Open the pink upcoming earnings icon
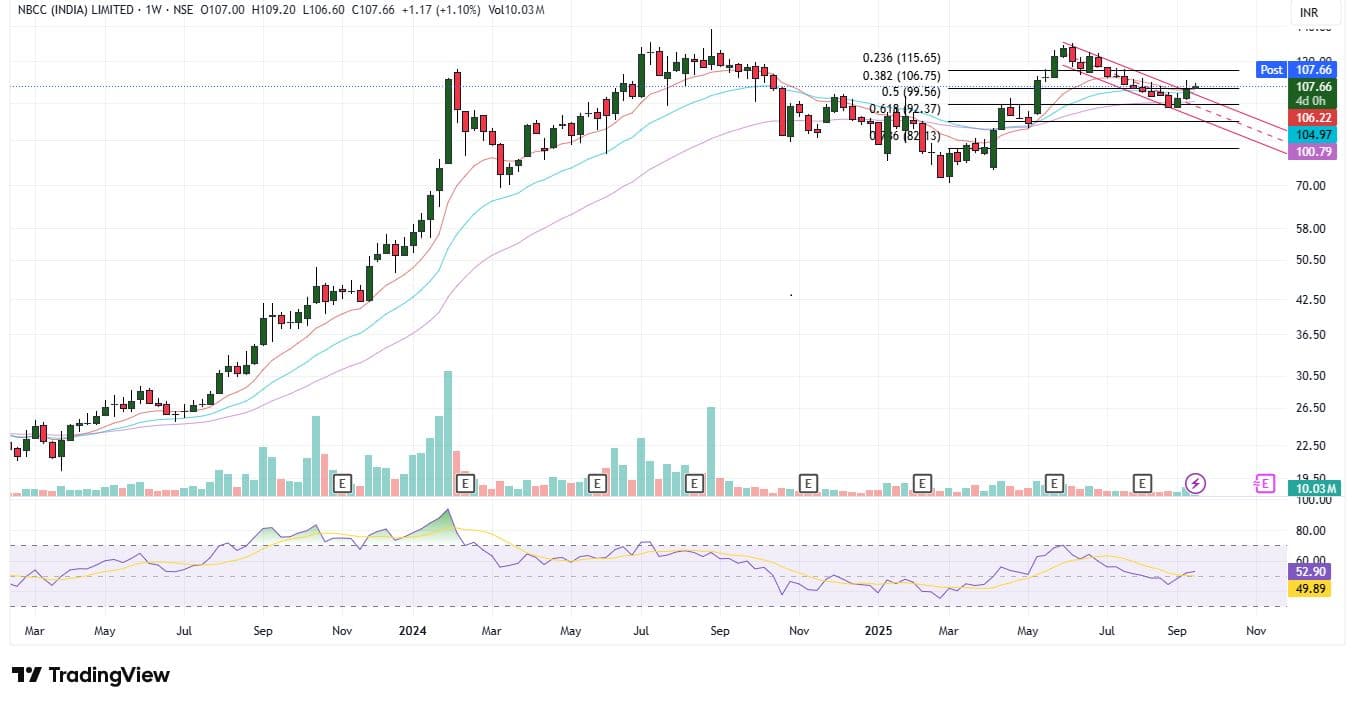Image resolution: width=1355 pixels, height=705 pixels. [x=1265, y=484]
